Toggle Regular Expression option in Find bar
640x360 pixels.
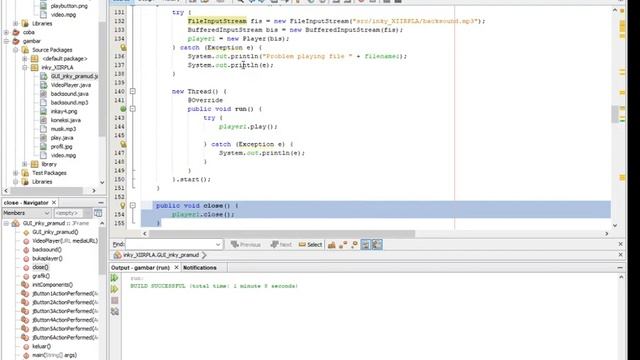pos(354,245)
